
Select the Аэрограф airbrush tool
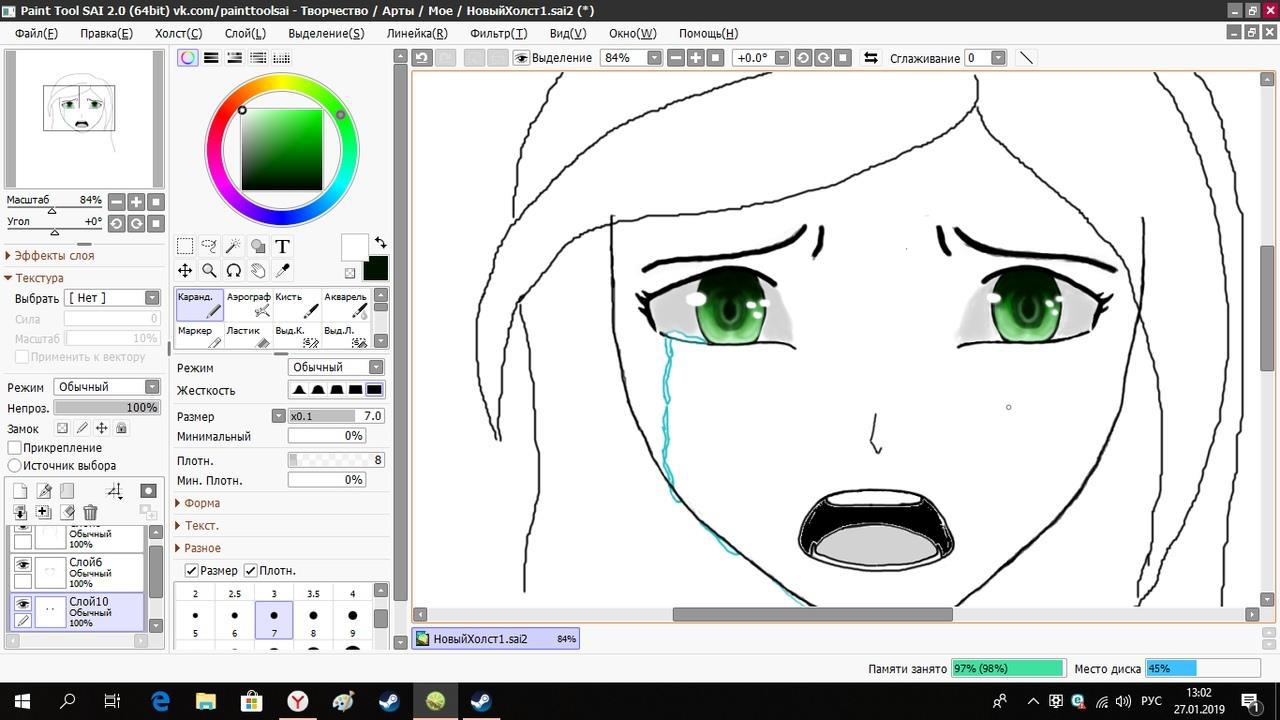pyautogui.click(x=249, y=304)
